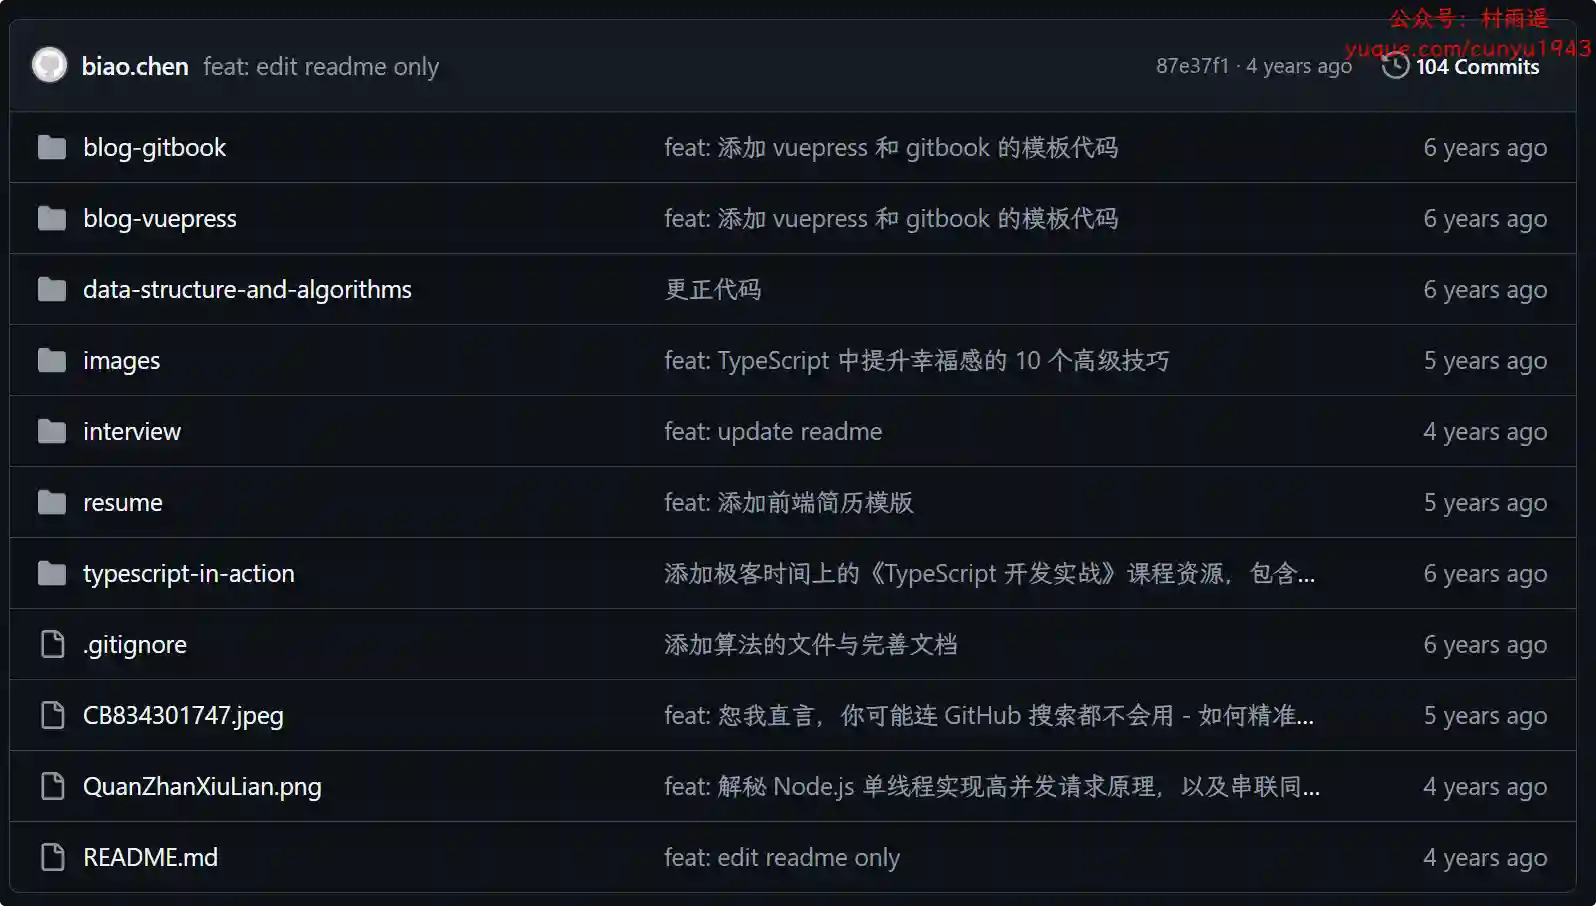Viewport: 1596px width, 906px height.
Task: Click the resume folder icon
Action: pyautogui.click(x=52, y=503)
